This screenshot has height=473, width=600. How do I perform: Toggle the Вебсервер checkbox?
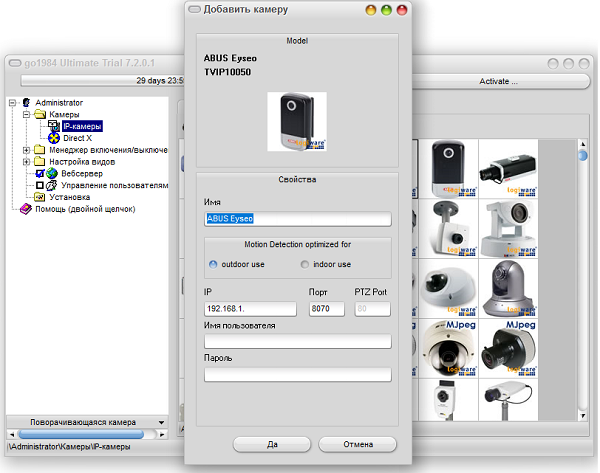pos(39,173)
